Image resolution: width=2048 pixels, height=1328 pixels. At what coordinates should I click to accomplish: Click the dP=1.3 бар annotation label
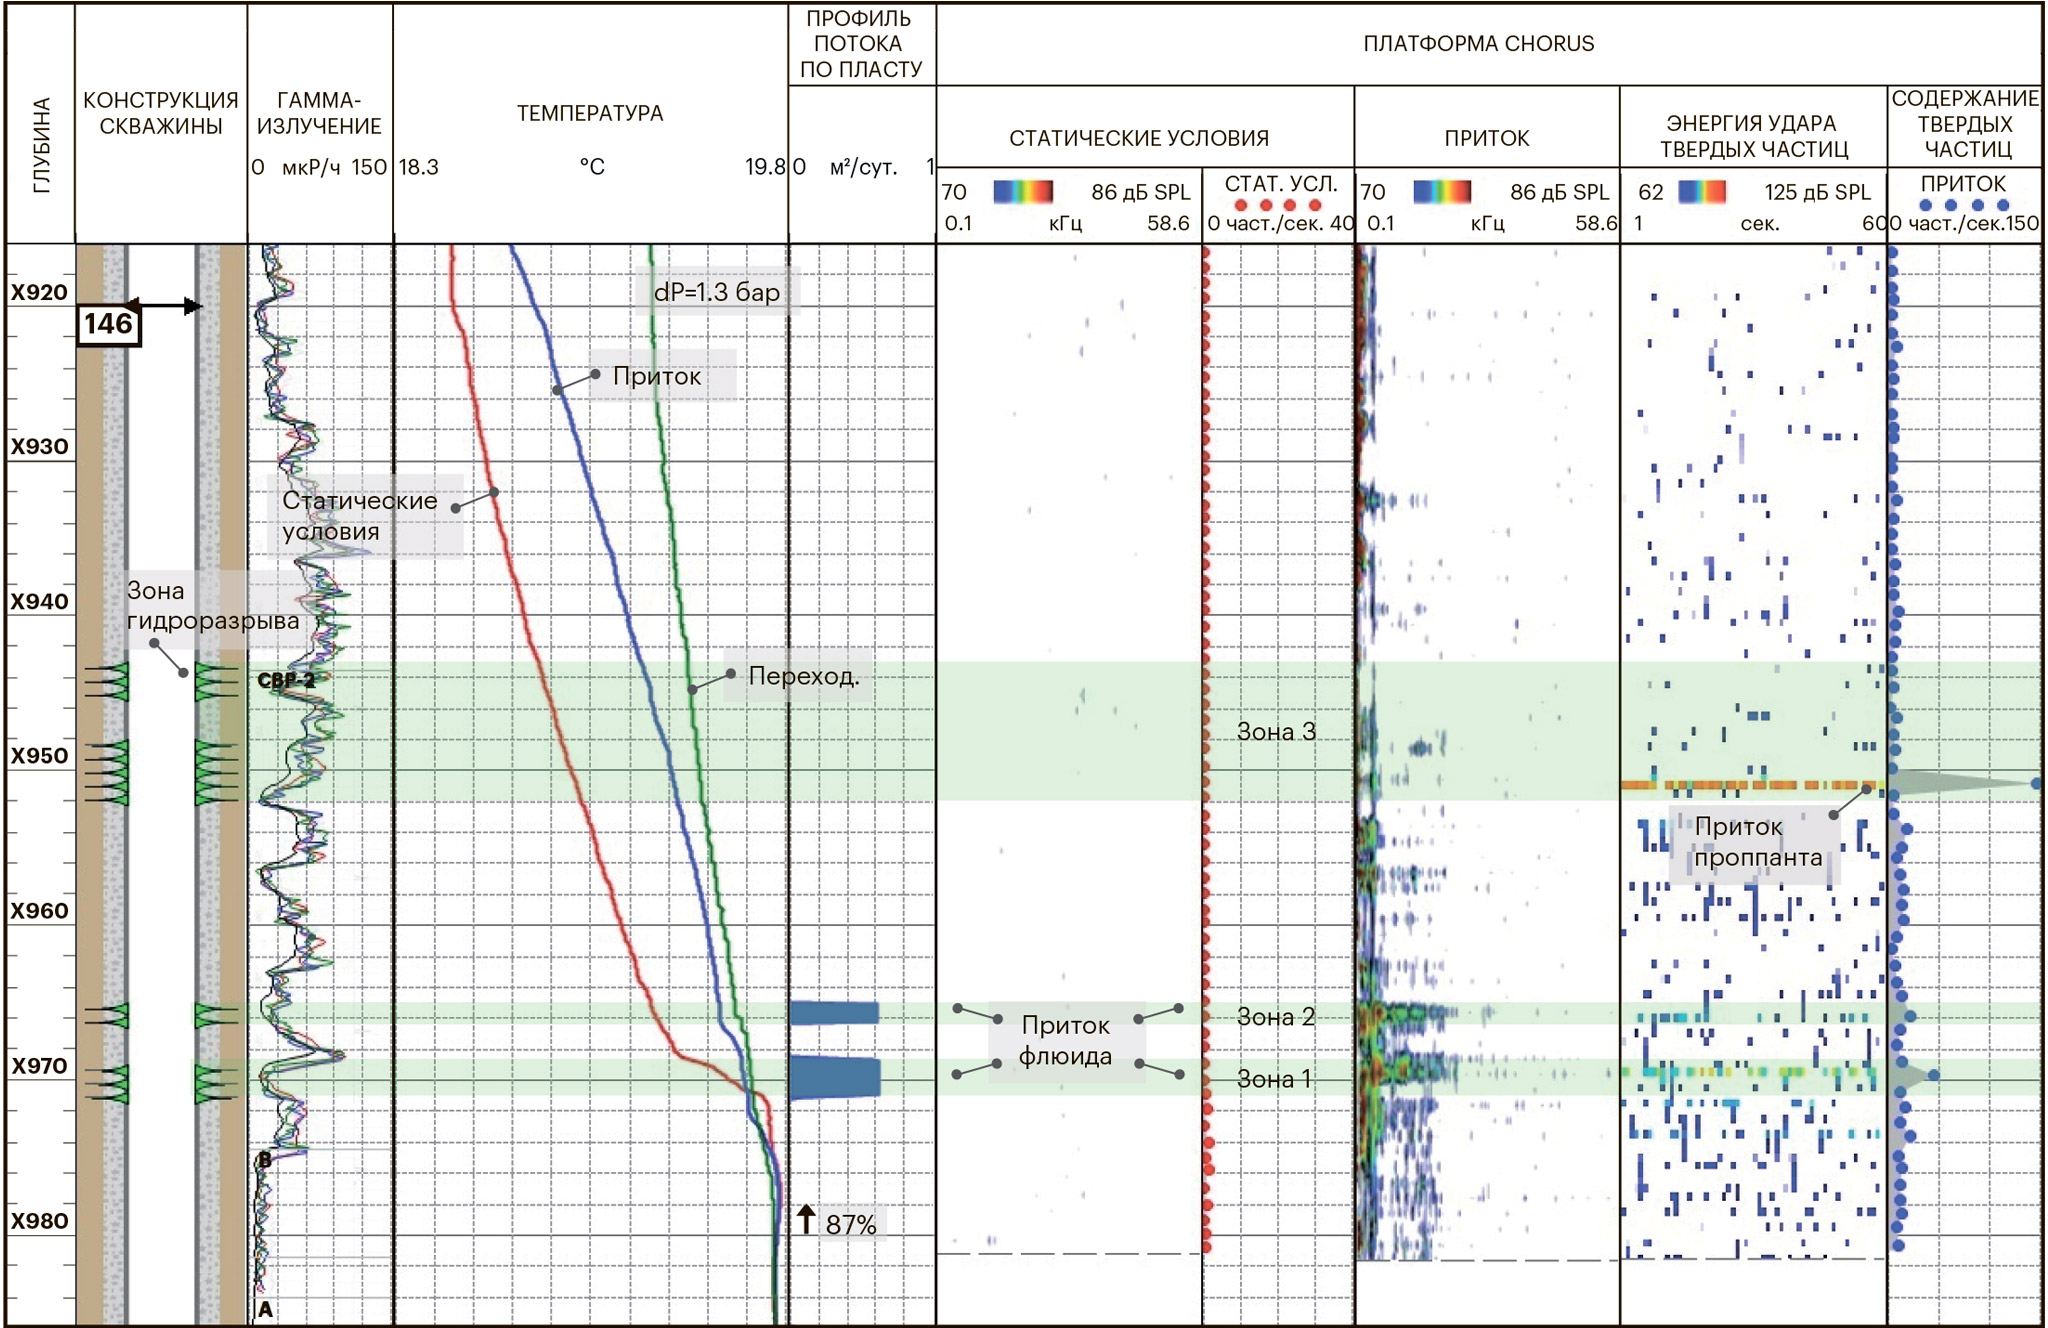click(716, 292)
